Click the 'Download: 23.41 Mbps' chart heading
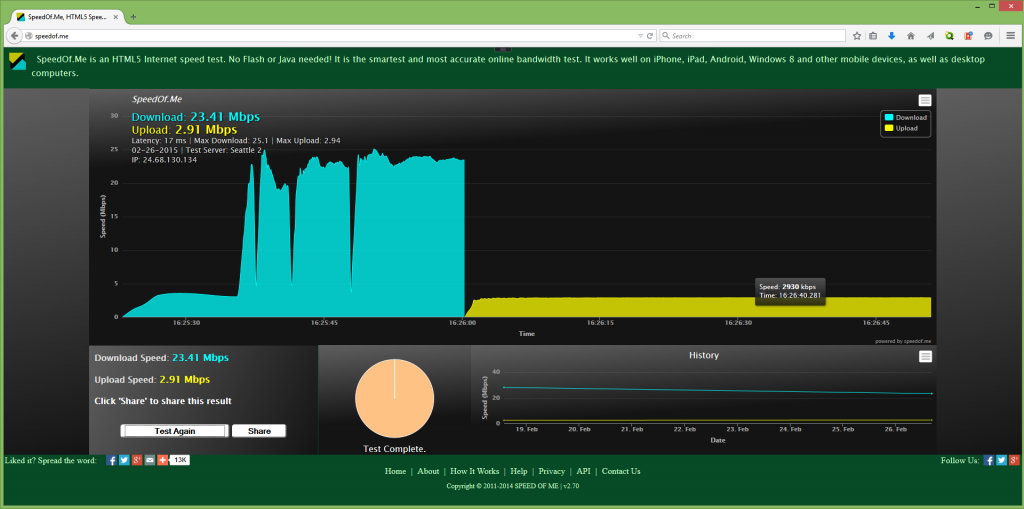The image size is (1024, 509). pyautogui.click(x=196, y=117)
